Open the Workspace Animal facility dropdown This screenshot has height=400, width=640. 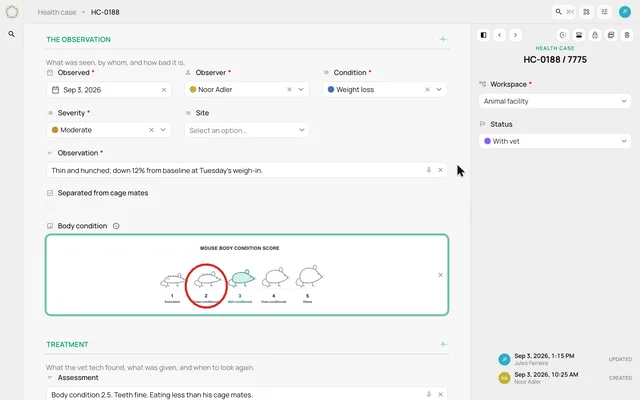pos(555,101)
